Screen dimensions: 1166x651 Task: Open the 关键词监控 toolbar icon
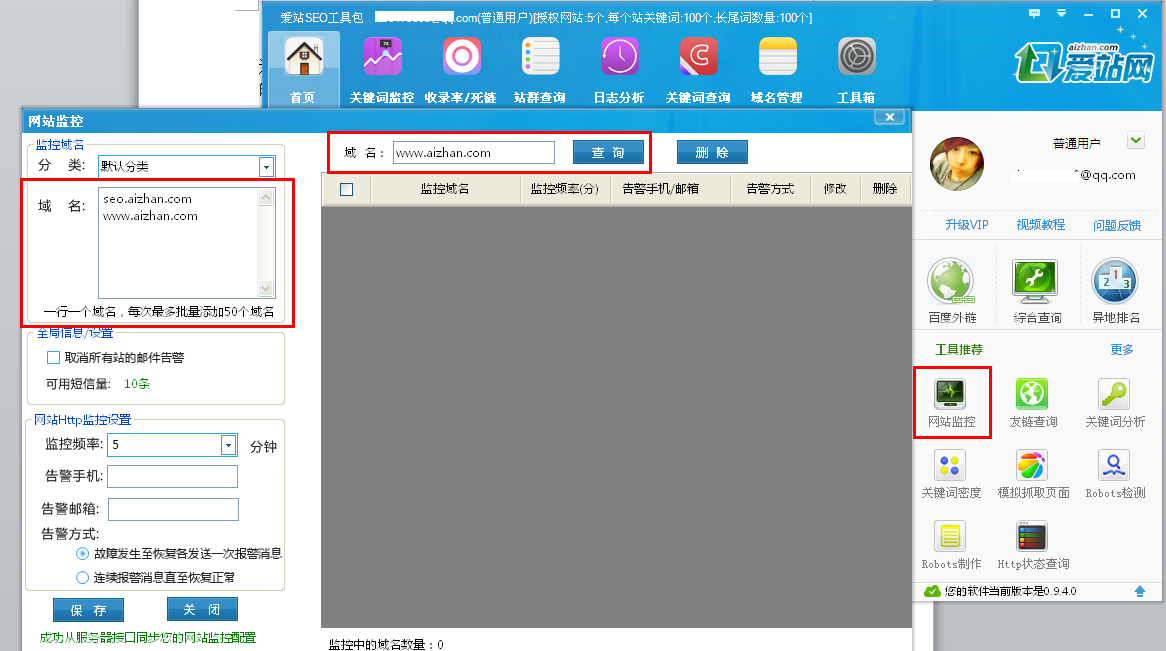382,57
